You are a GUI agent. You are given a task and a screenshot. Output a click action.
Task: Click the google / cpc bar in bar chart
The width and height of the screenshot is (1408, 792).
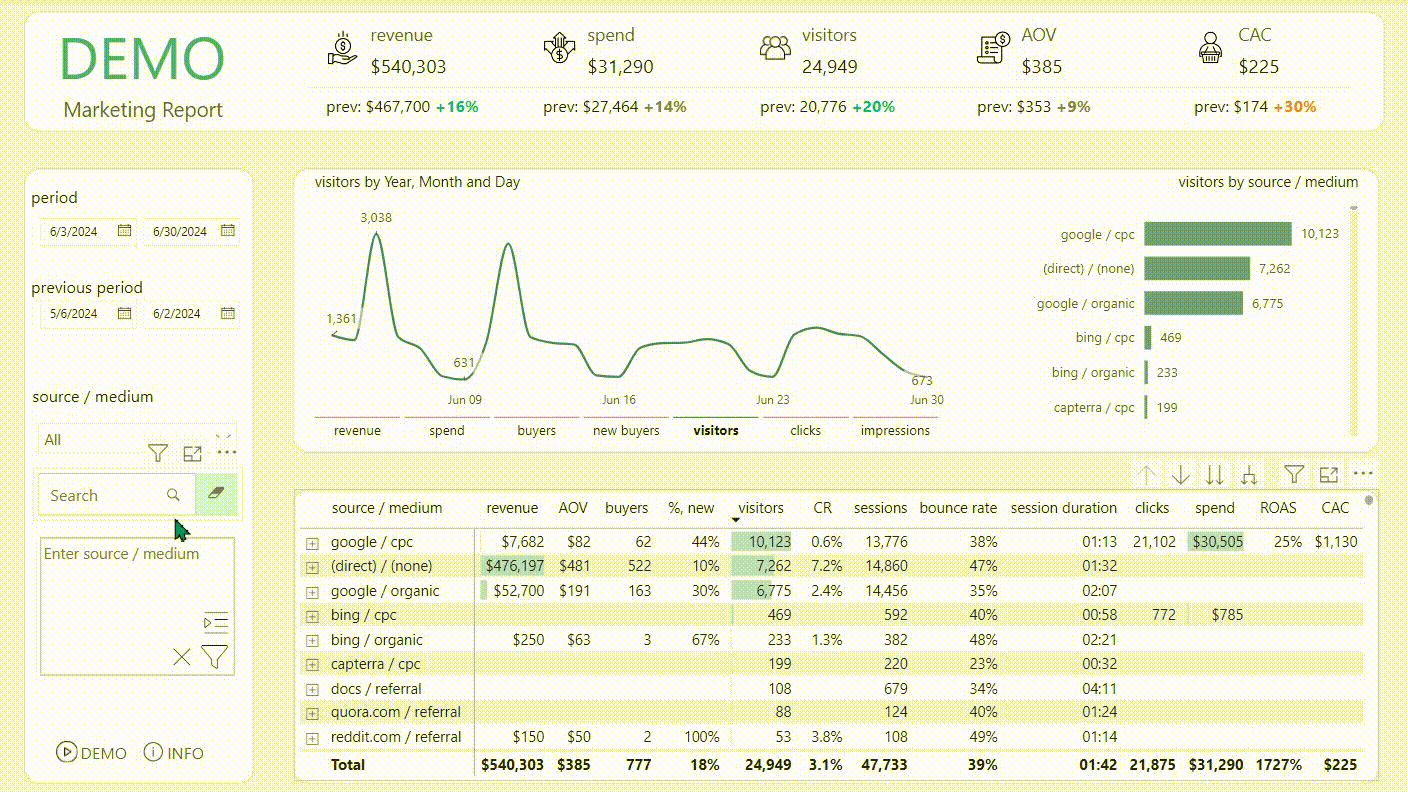tap(1217, 234)
